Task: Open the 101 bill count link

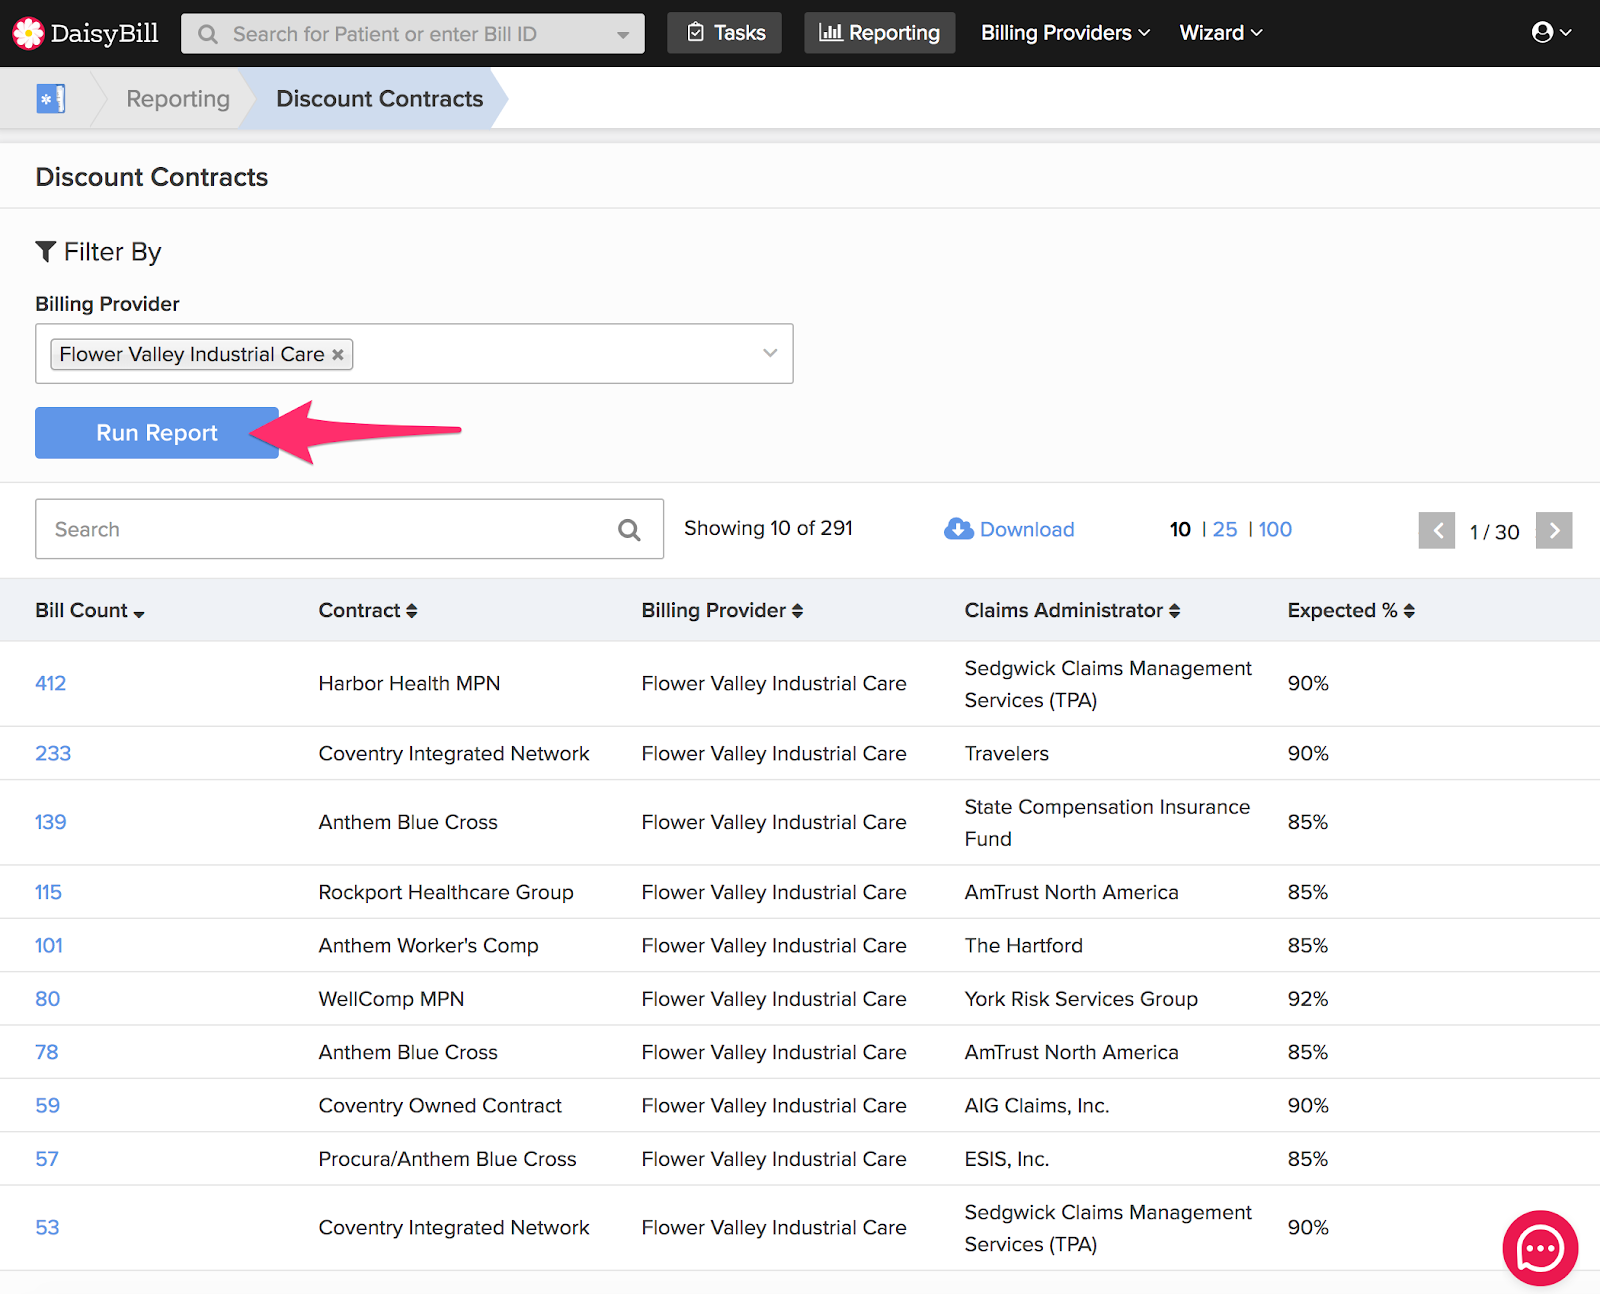Action: 49,946
